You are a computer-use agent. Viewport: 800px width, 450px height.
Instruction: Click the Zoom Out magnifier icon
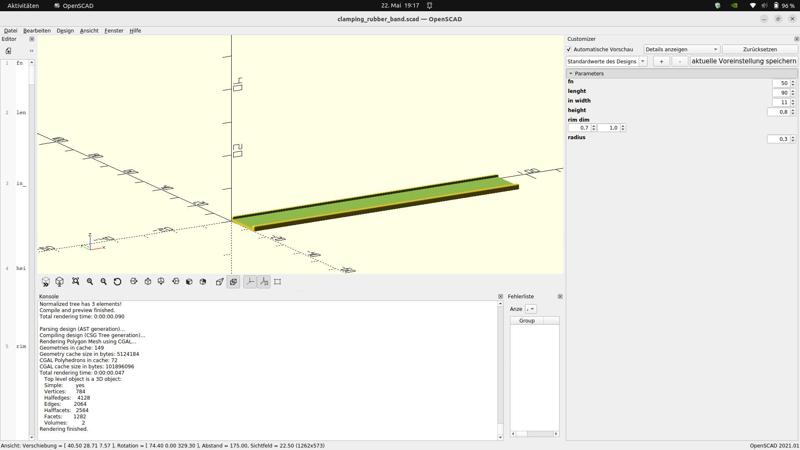pos(104,282)
